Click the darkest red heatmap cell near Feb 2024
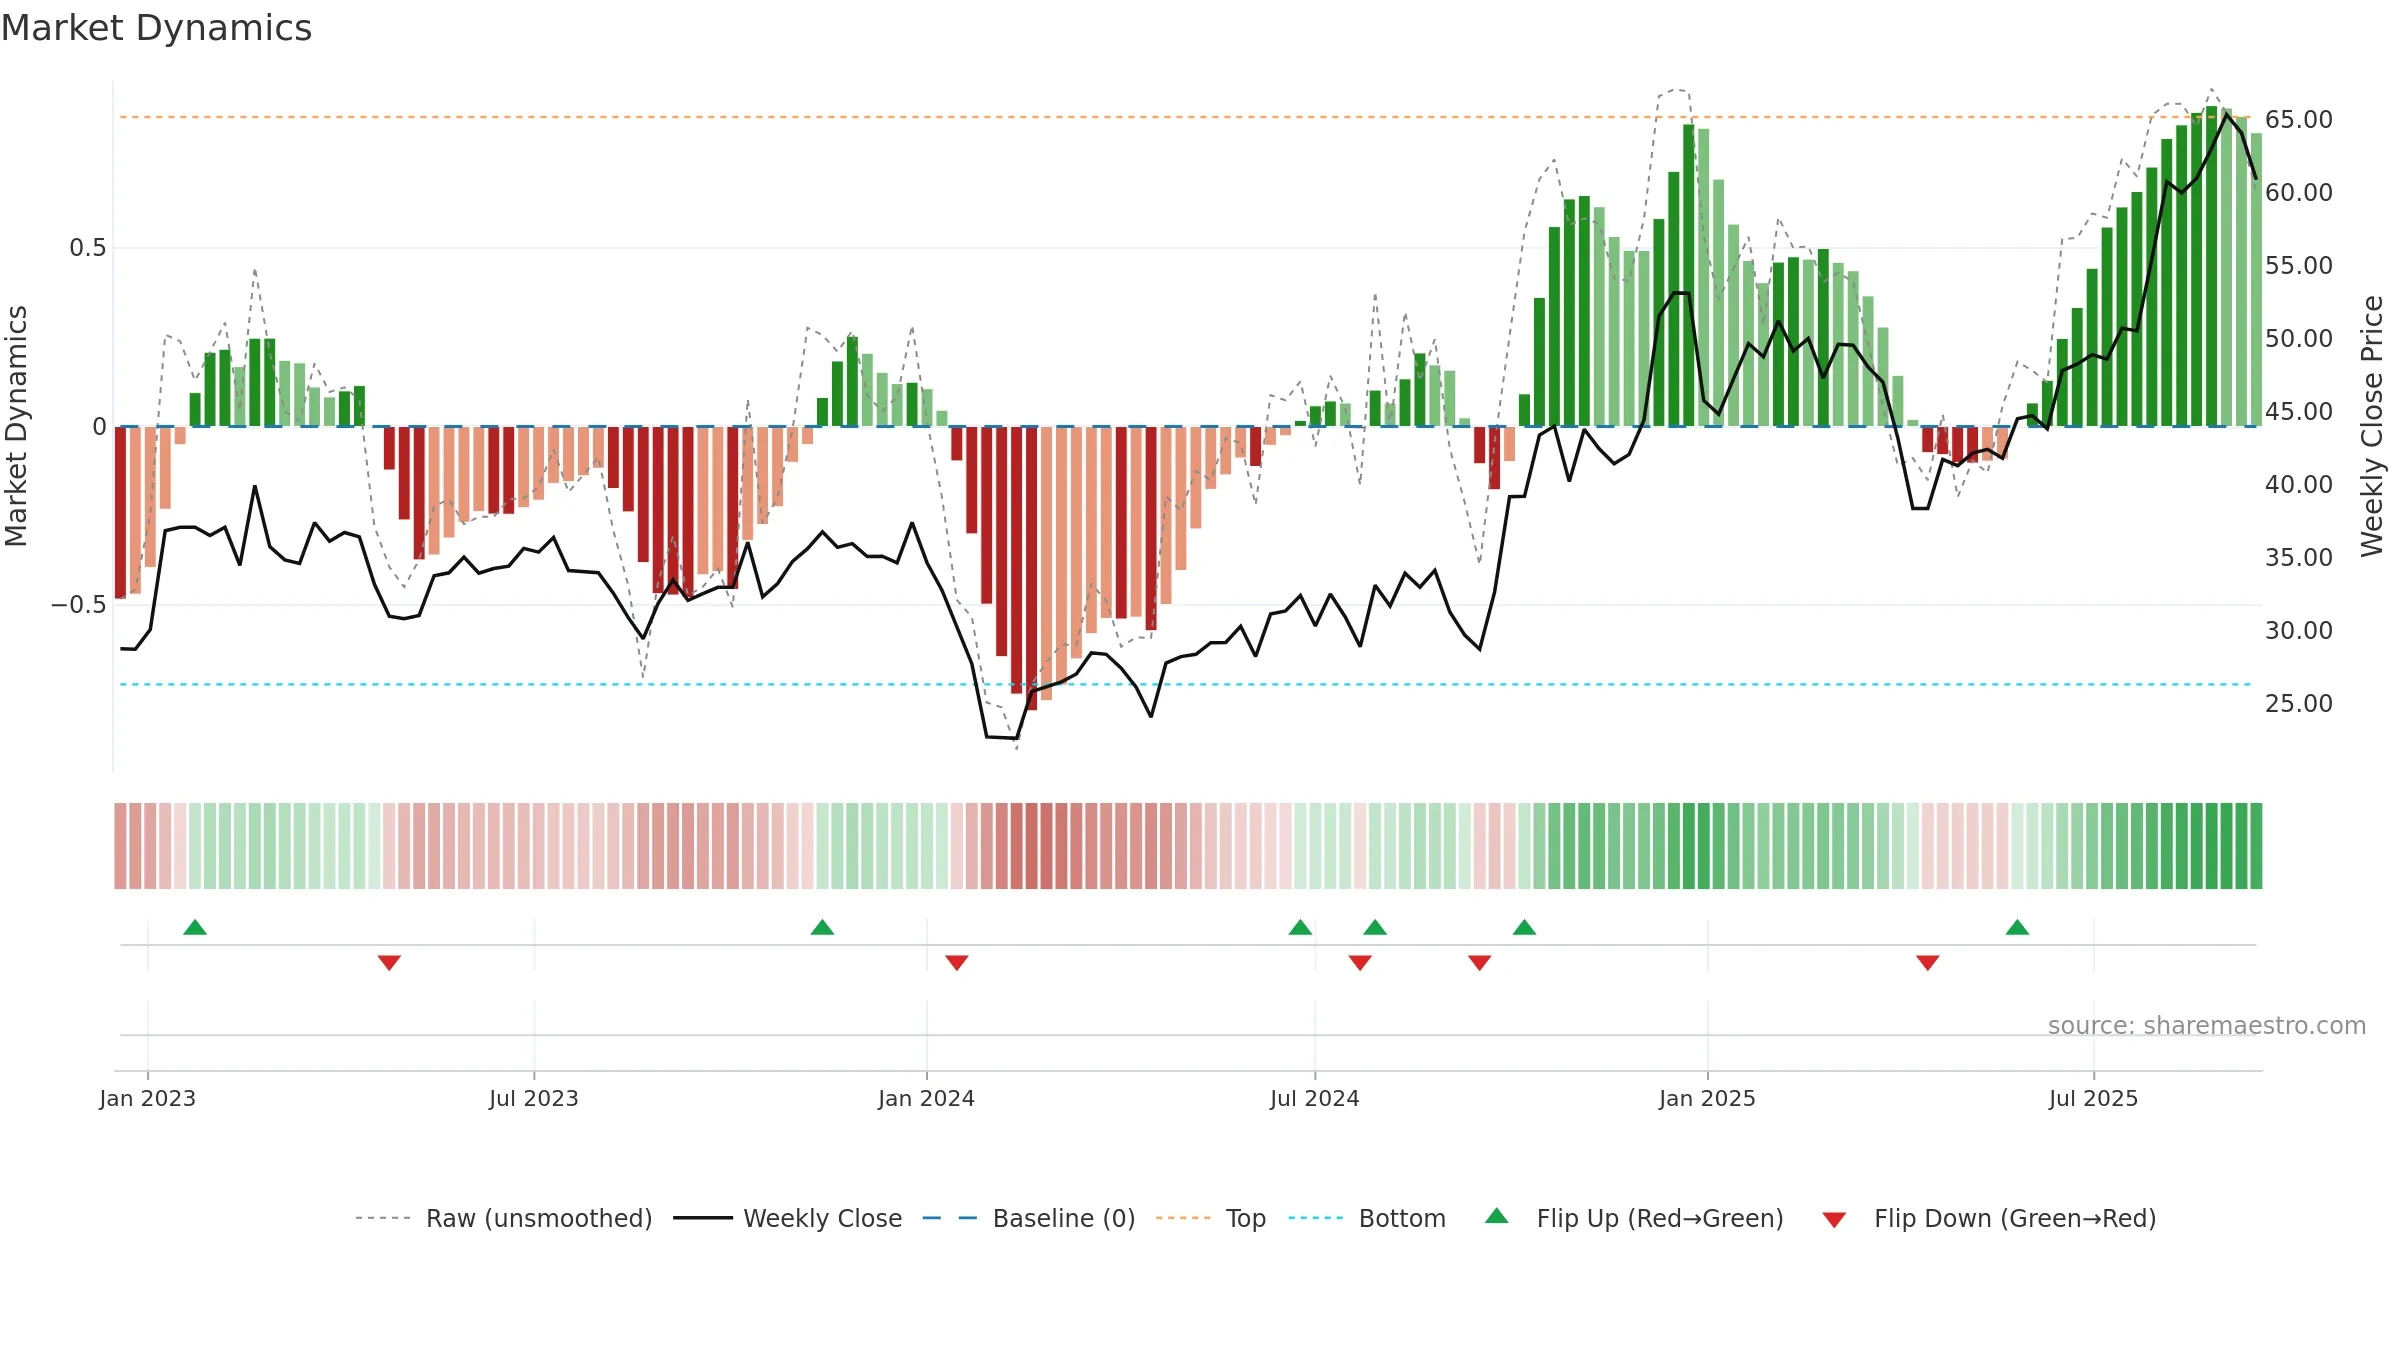This screenshot has height=1350, width=2400. pos(1031,846)
